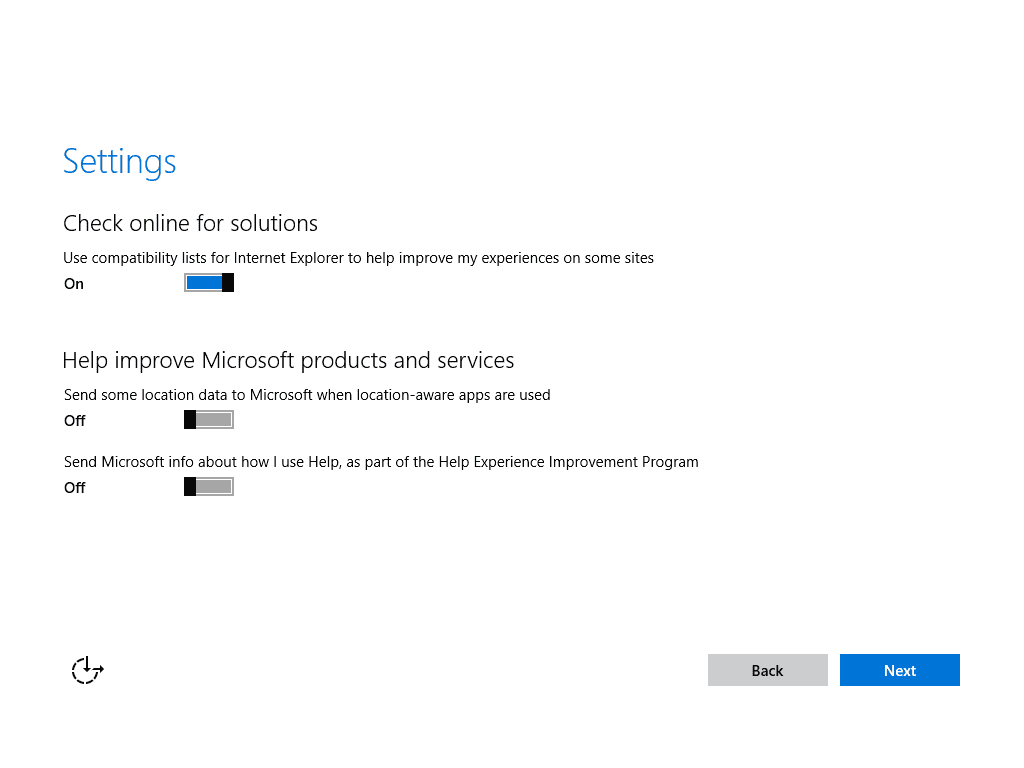
Task: Click the 'Check online for solutions' heading
Action: 190,223
